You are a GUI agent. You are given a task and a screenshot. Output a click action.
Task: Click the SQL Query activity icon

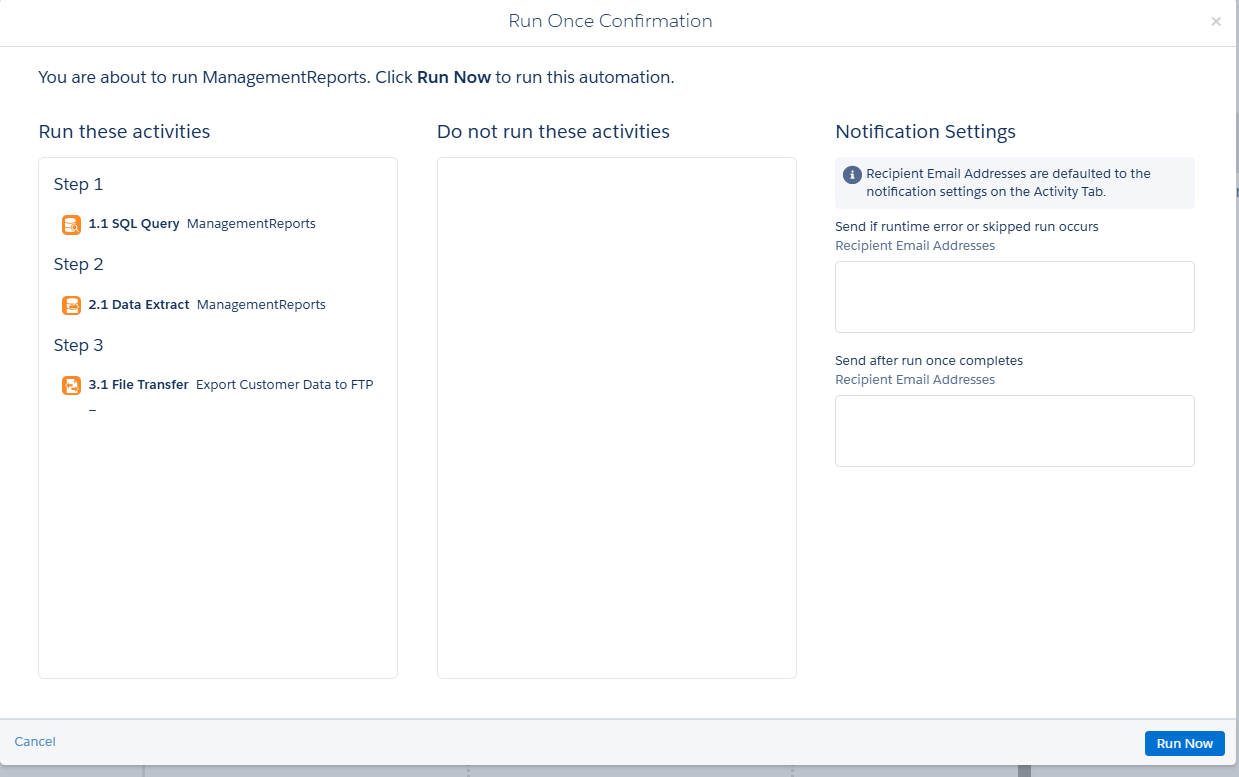71,225
